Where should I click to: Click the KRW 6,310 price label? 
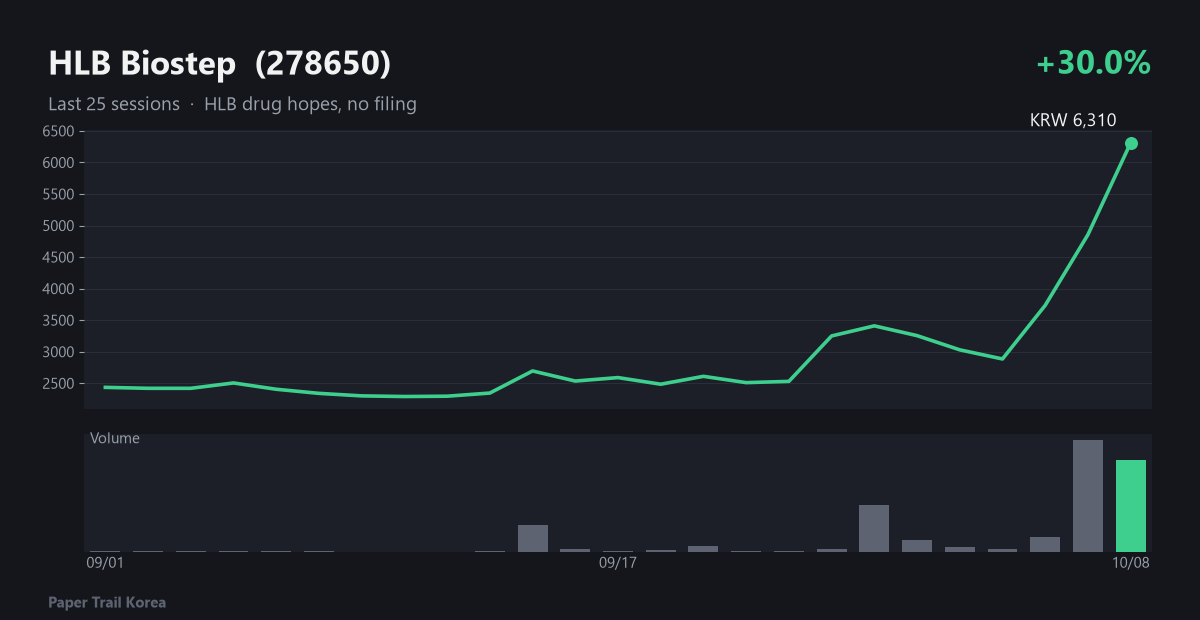tap(1073, 120)
